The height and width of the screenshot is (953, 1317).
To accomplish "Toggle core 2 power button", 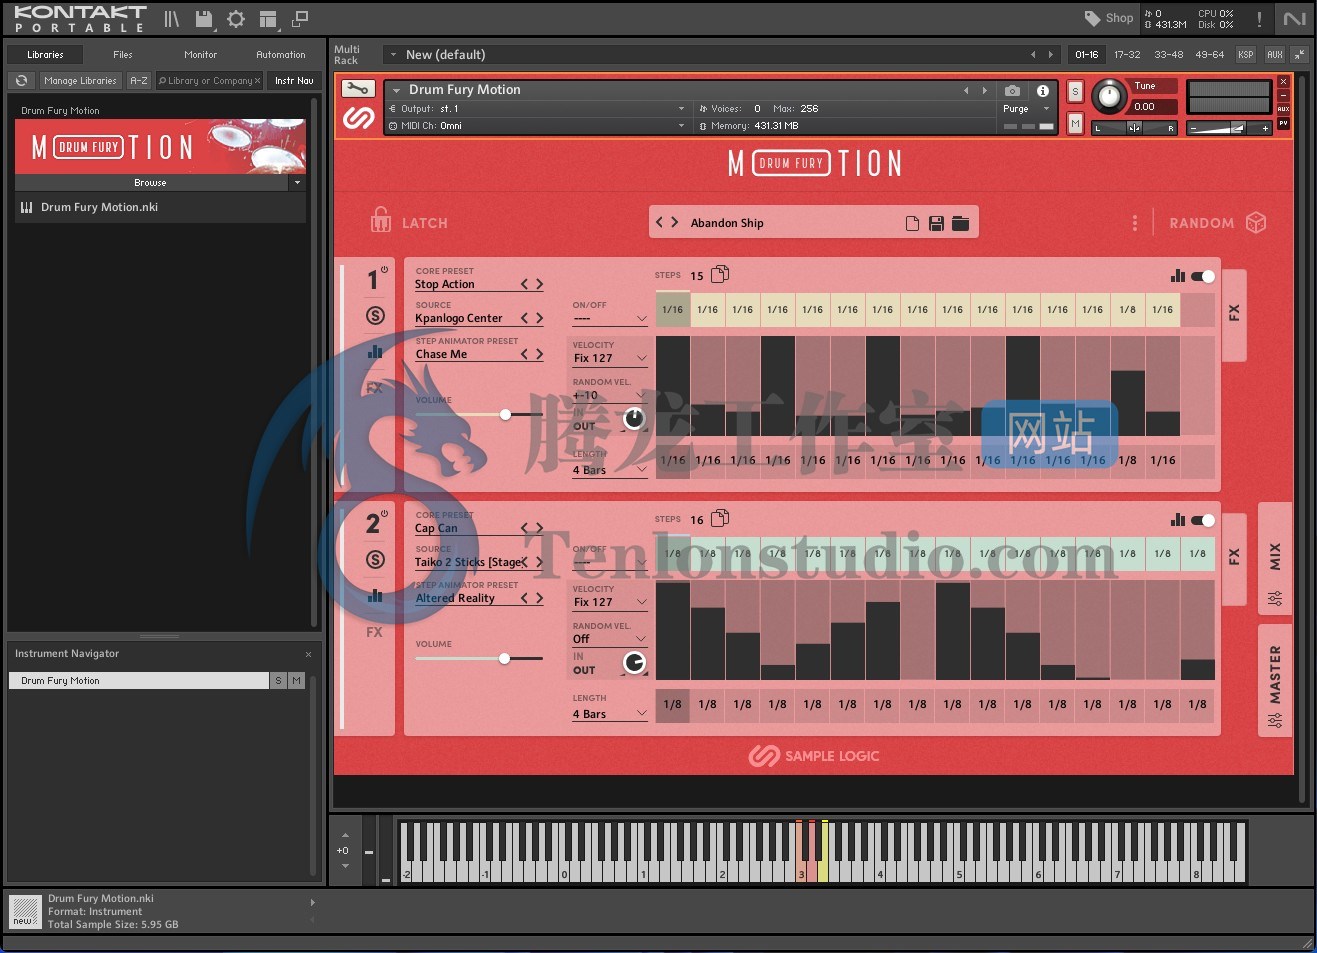I will [x=384, y=514].
